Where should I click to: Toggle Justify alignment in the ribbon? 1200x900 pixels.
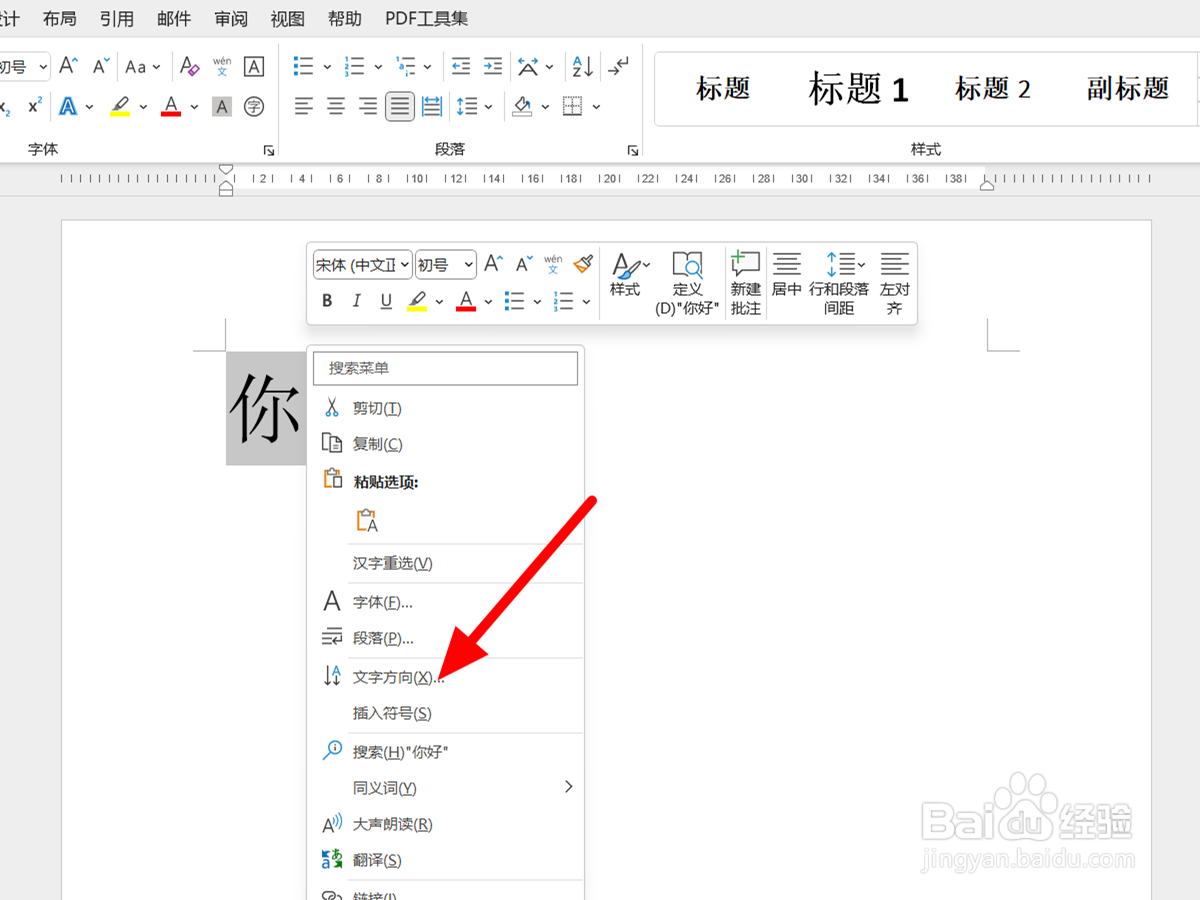(400, 106)
